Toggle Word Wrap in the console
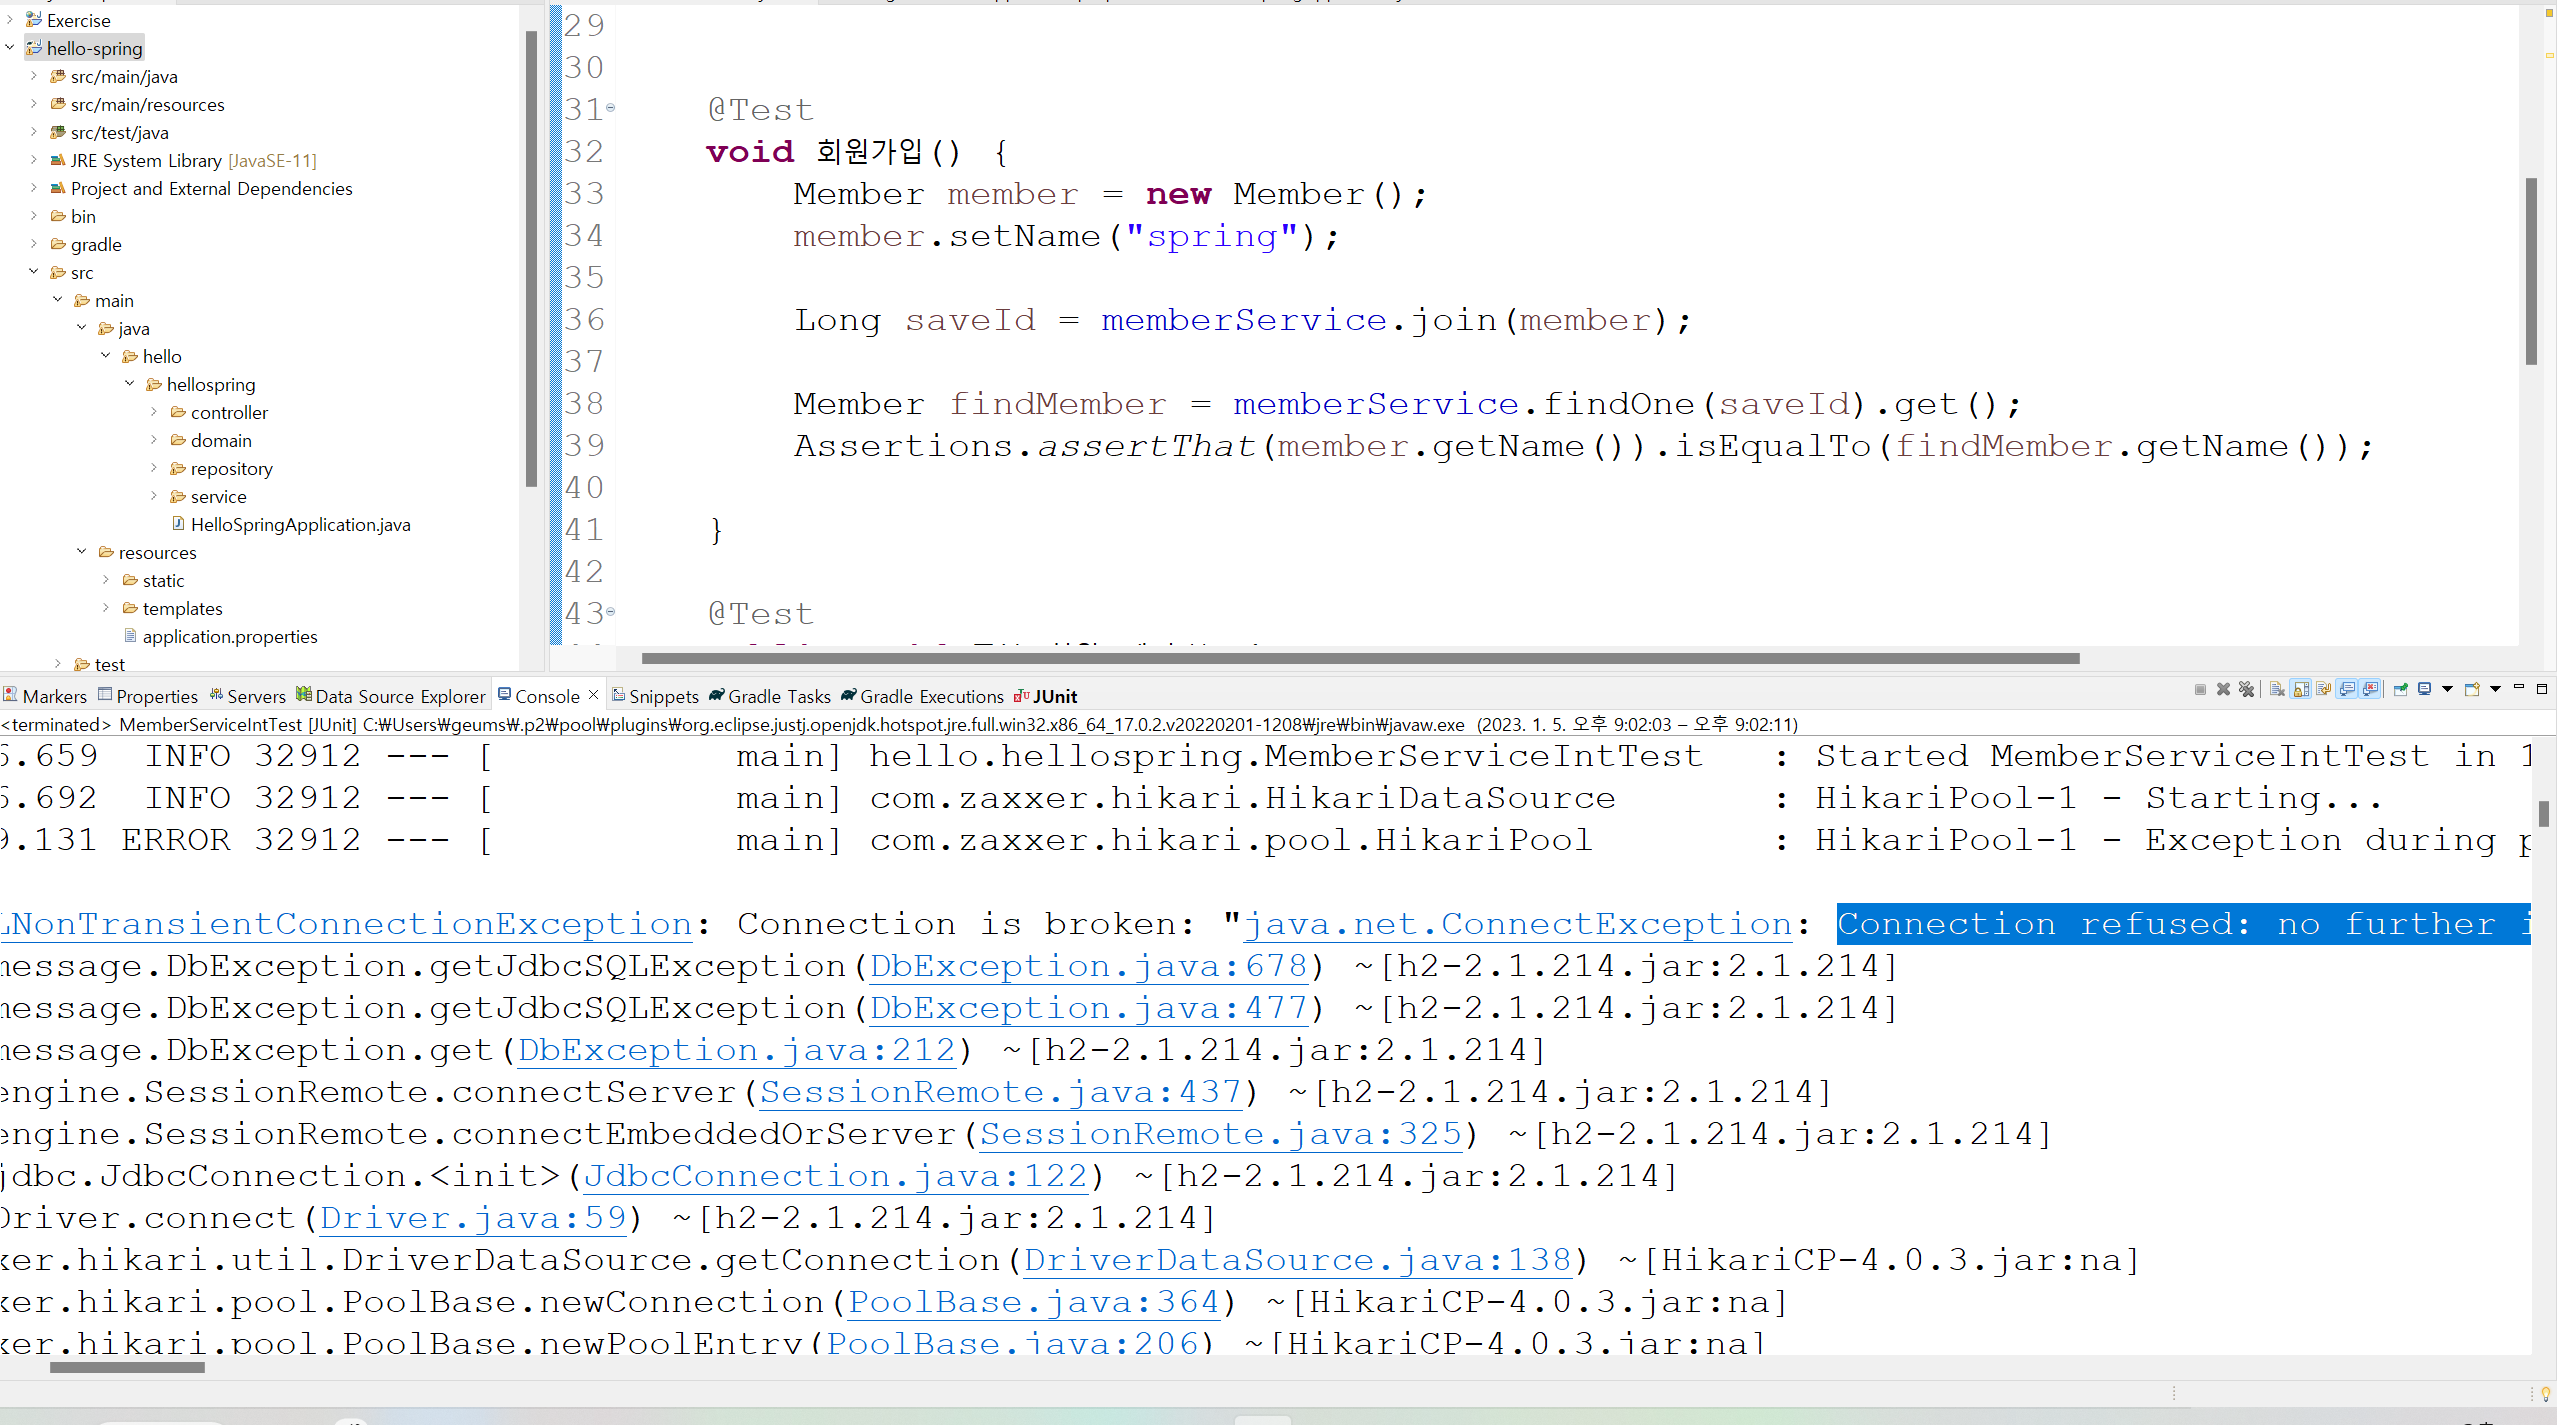This screenshot has width=2557, height=1425. tap(2324, 689)
